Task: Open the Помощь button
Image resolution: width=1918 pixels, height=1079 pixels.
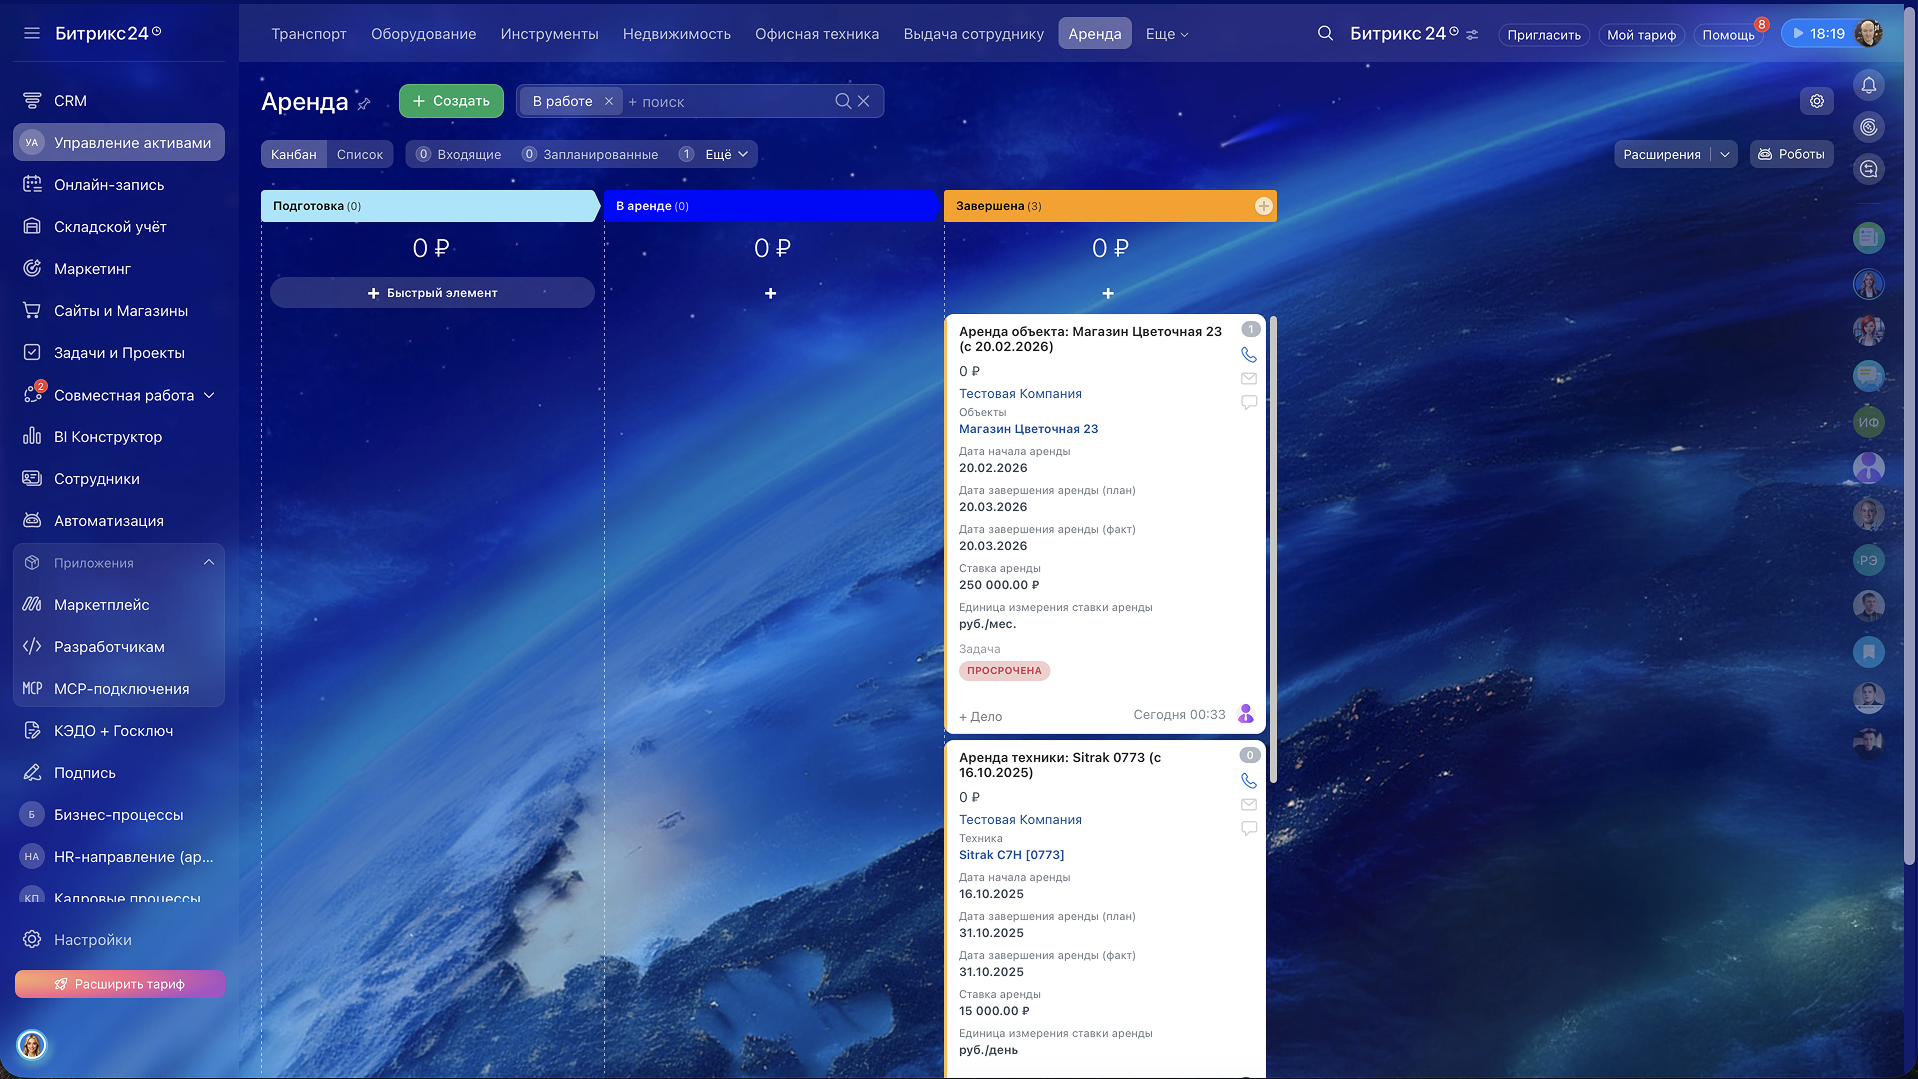Action: [1728, 35]
